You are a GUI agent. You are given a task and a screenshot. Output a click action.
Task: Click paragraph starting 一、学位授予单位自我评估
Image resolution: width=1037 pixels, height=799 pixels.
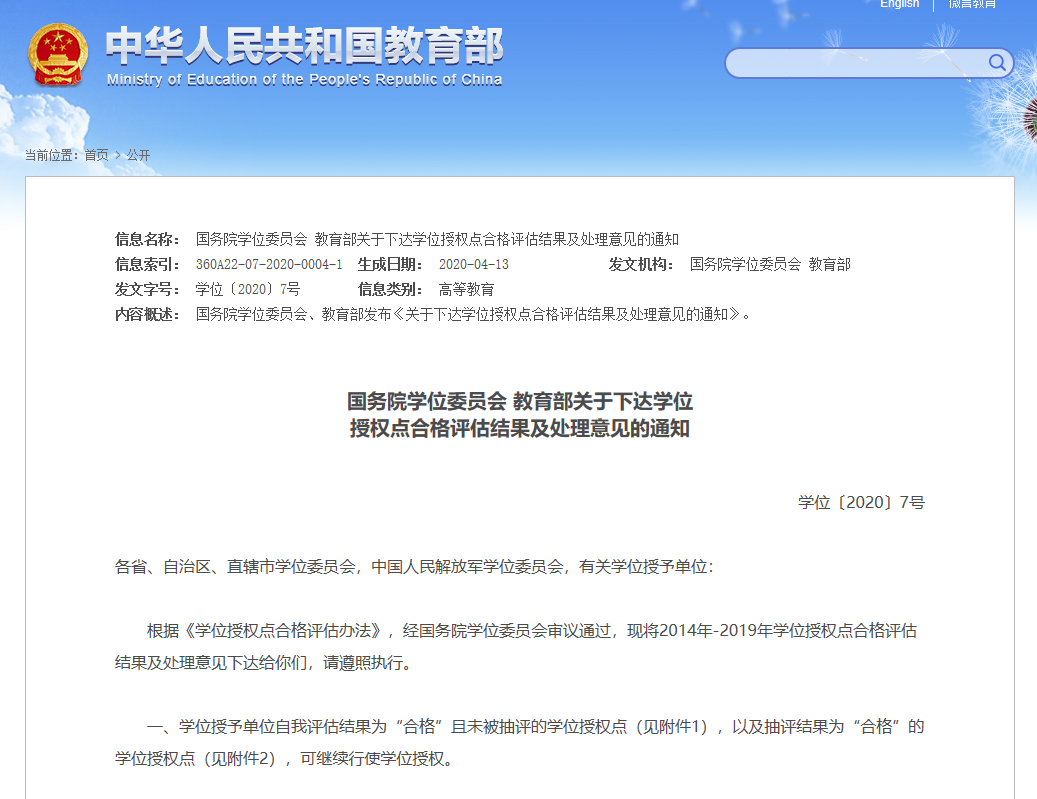click(x=519, y=743)
